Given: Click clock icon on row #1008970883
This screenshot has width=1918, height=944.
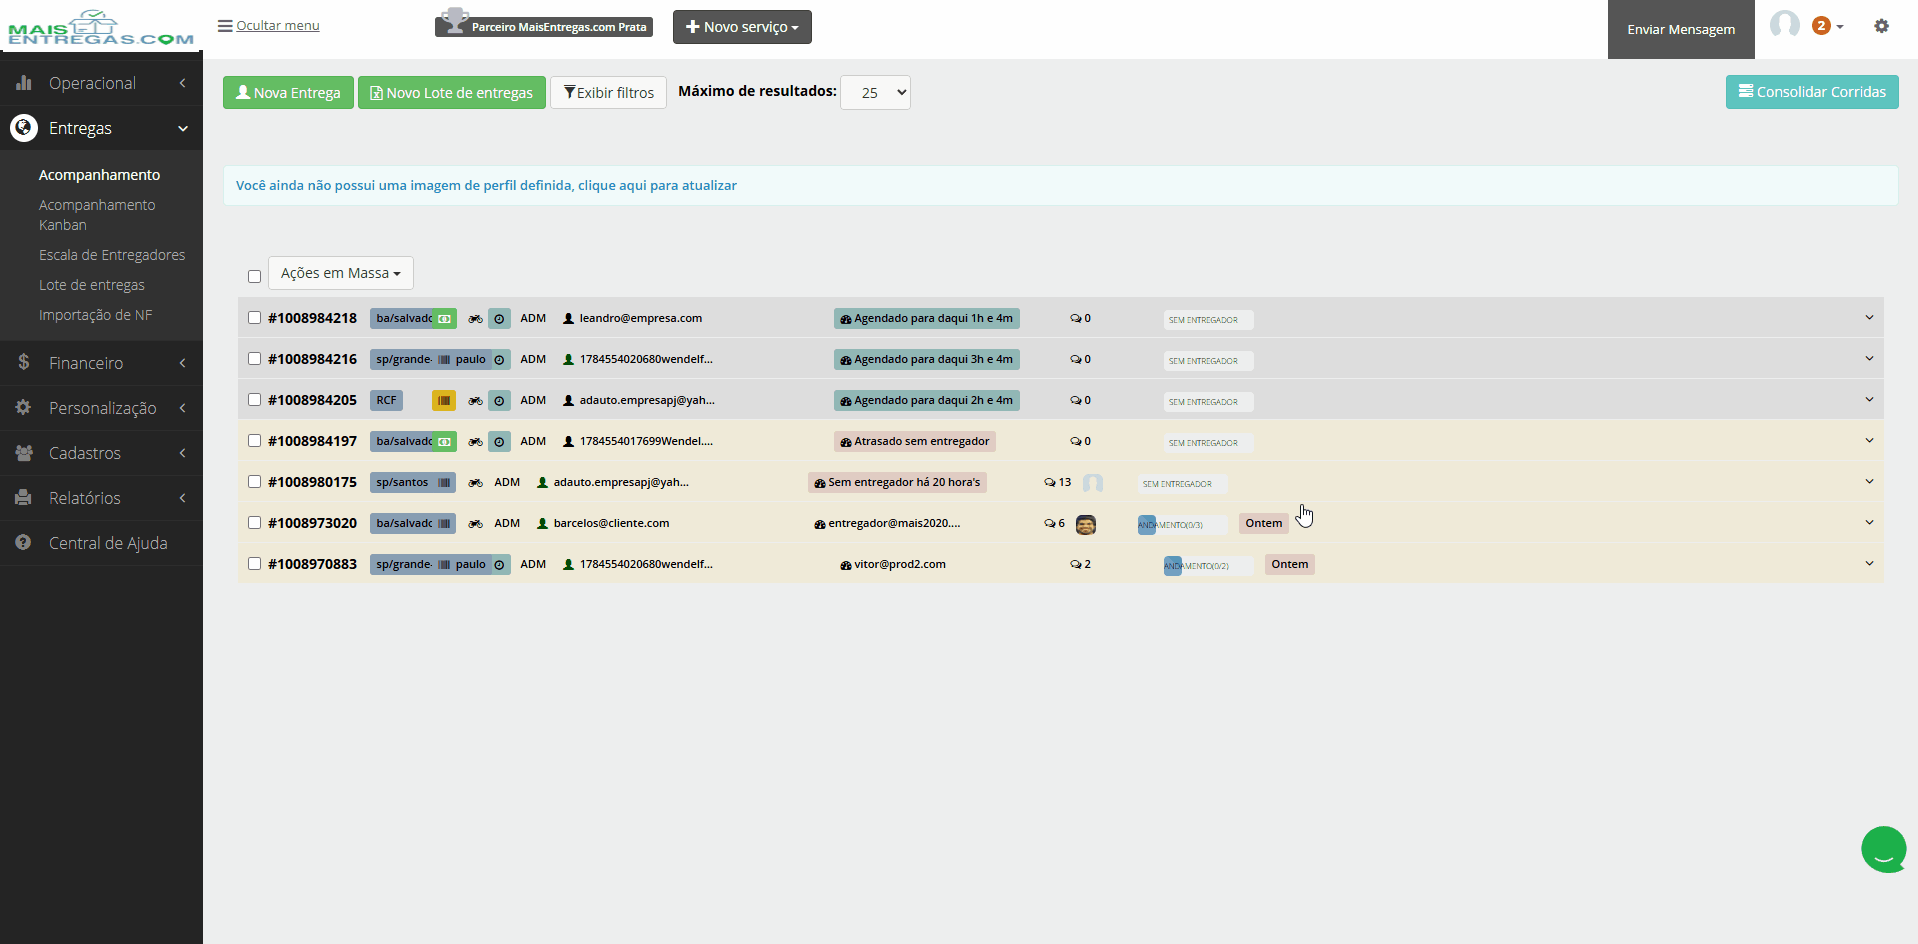Looking at the screenshot, I should tap(499, 565).
